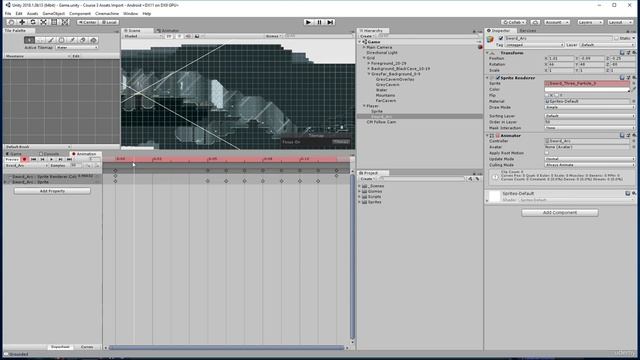Jump to the last keyframe in Animation
Viewport: 640px width, 360px height.
(x=69, y=160)
